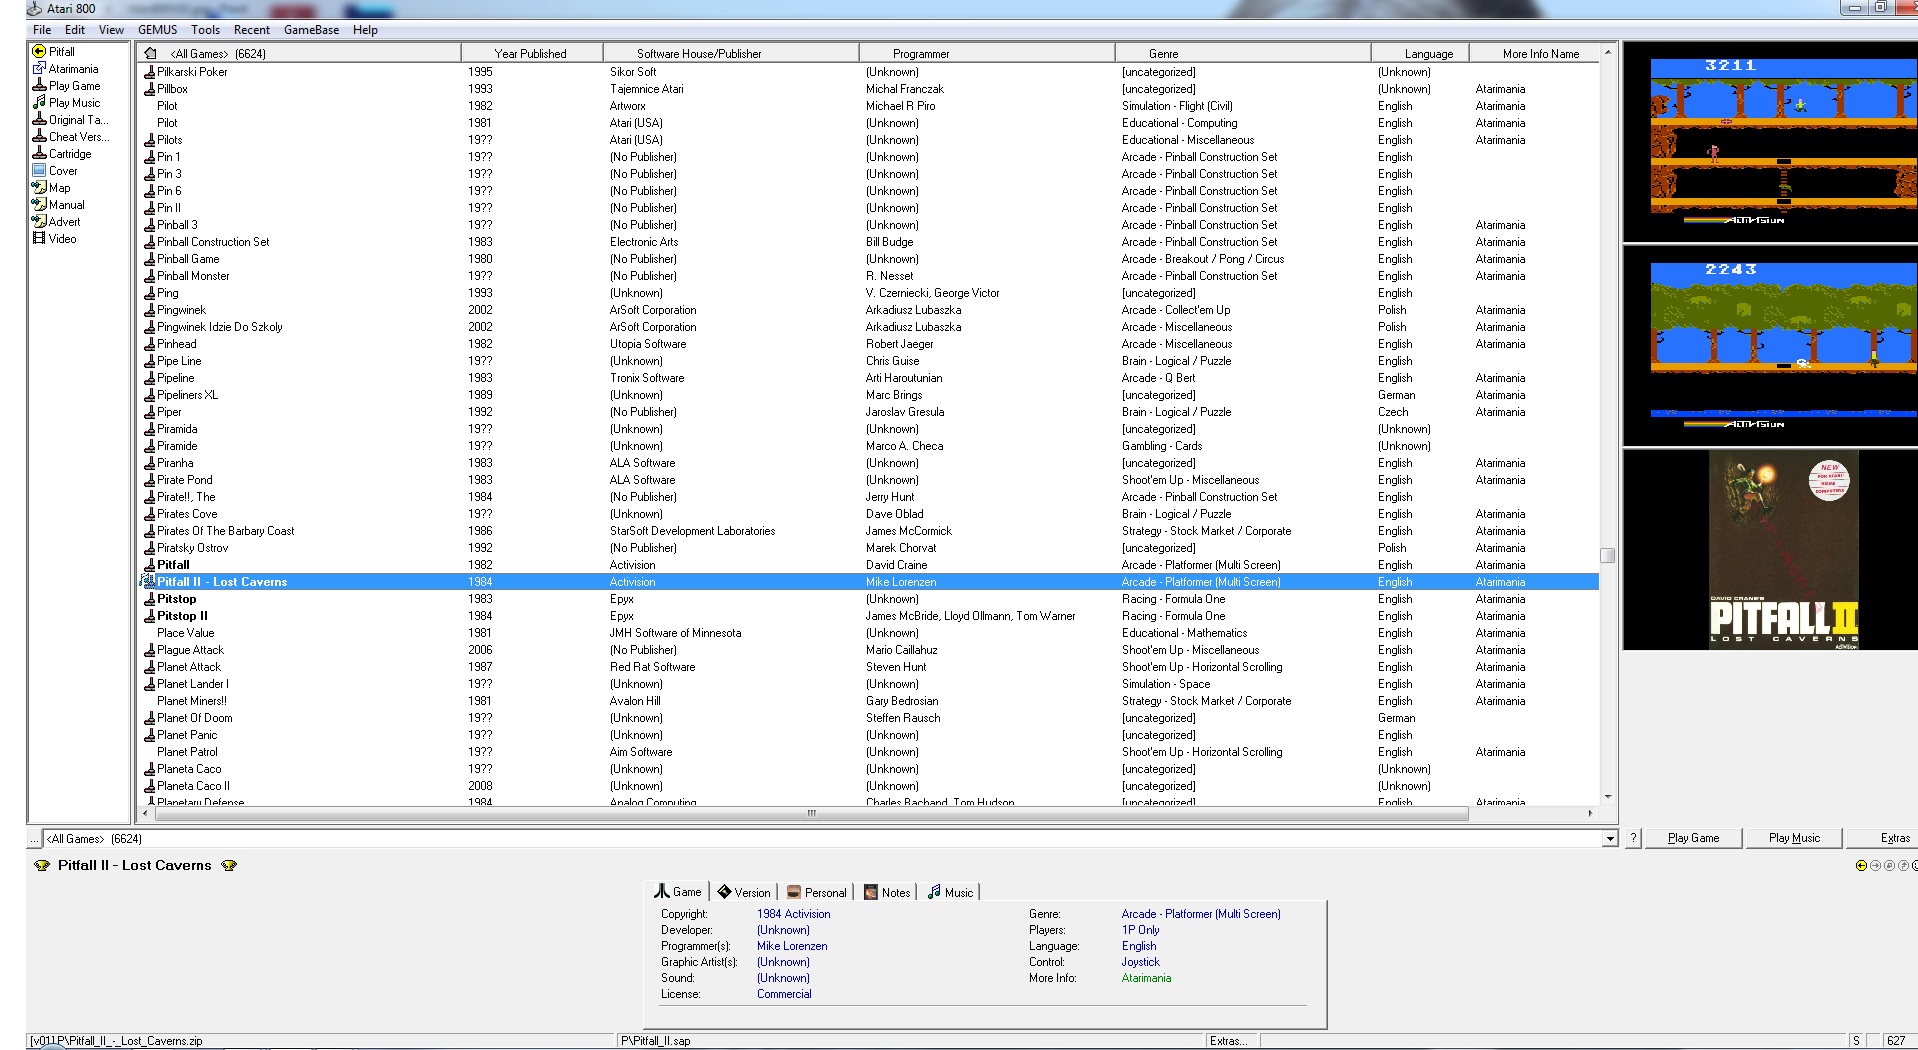Select the Pirates Of The Barbary Coast row
The height and width of the screenshot is (1050, 1918).
[868, 531]
